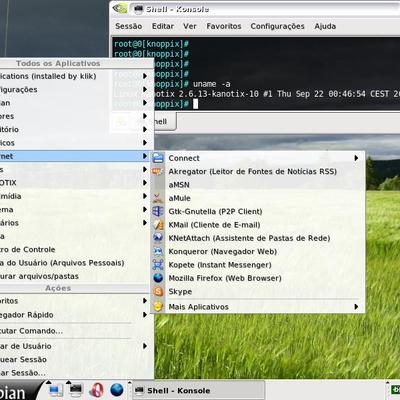Select Fechar Sessão... entry
This screenshot has width=400, height=400.
(76, 373)
